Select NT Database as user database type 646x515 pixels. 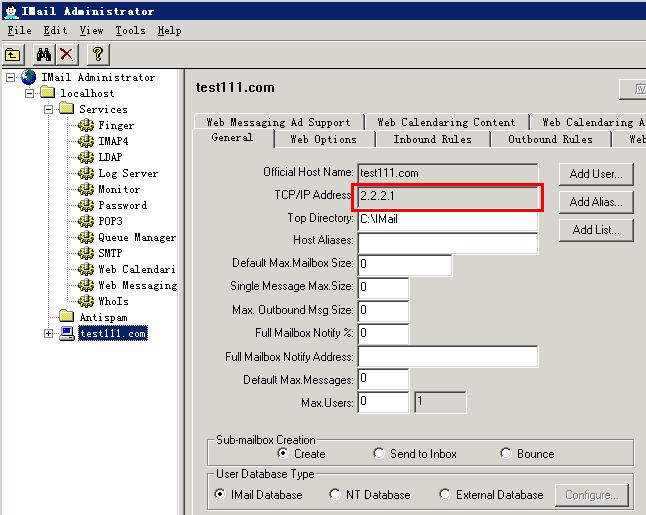[x=335, y=494]
